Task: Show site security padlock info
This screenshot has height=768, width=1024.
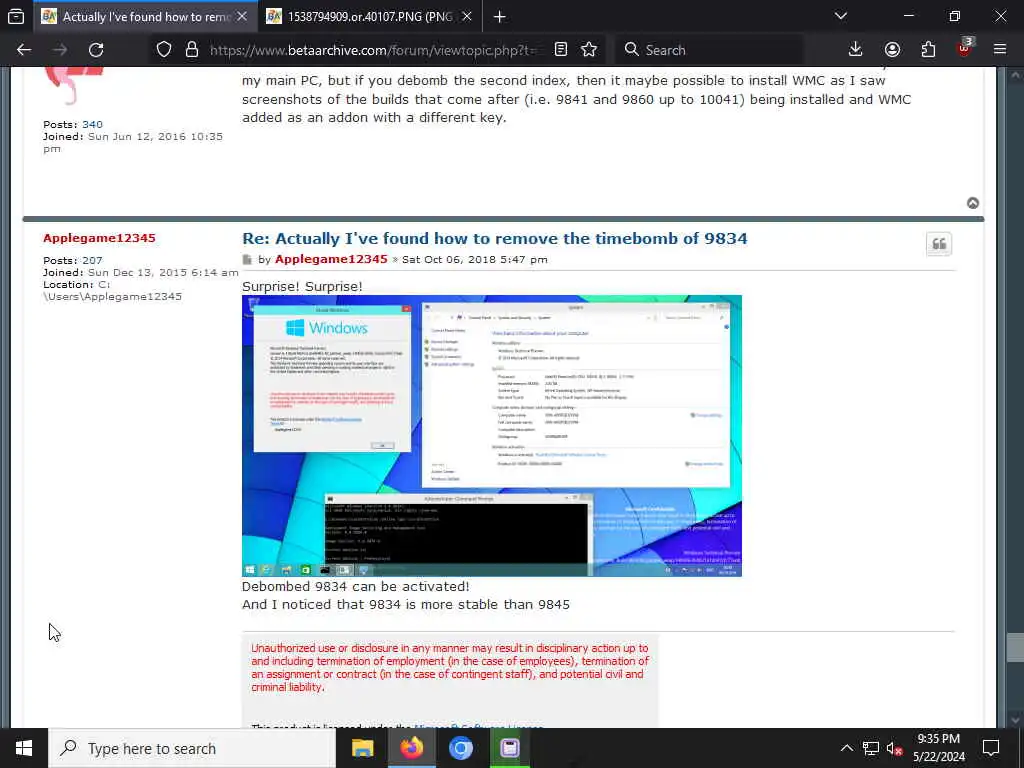Action: click(191, 50)
